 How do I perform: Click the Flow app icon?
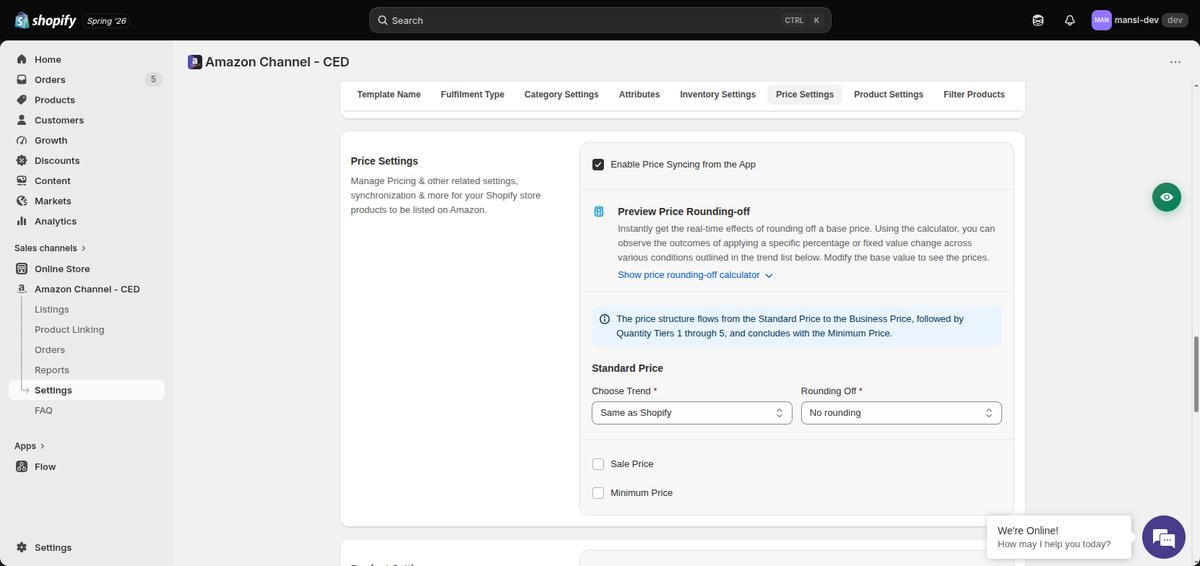point(22,467)
